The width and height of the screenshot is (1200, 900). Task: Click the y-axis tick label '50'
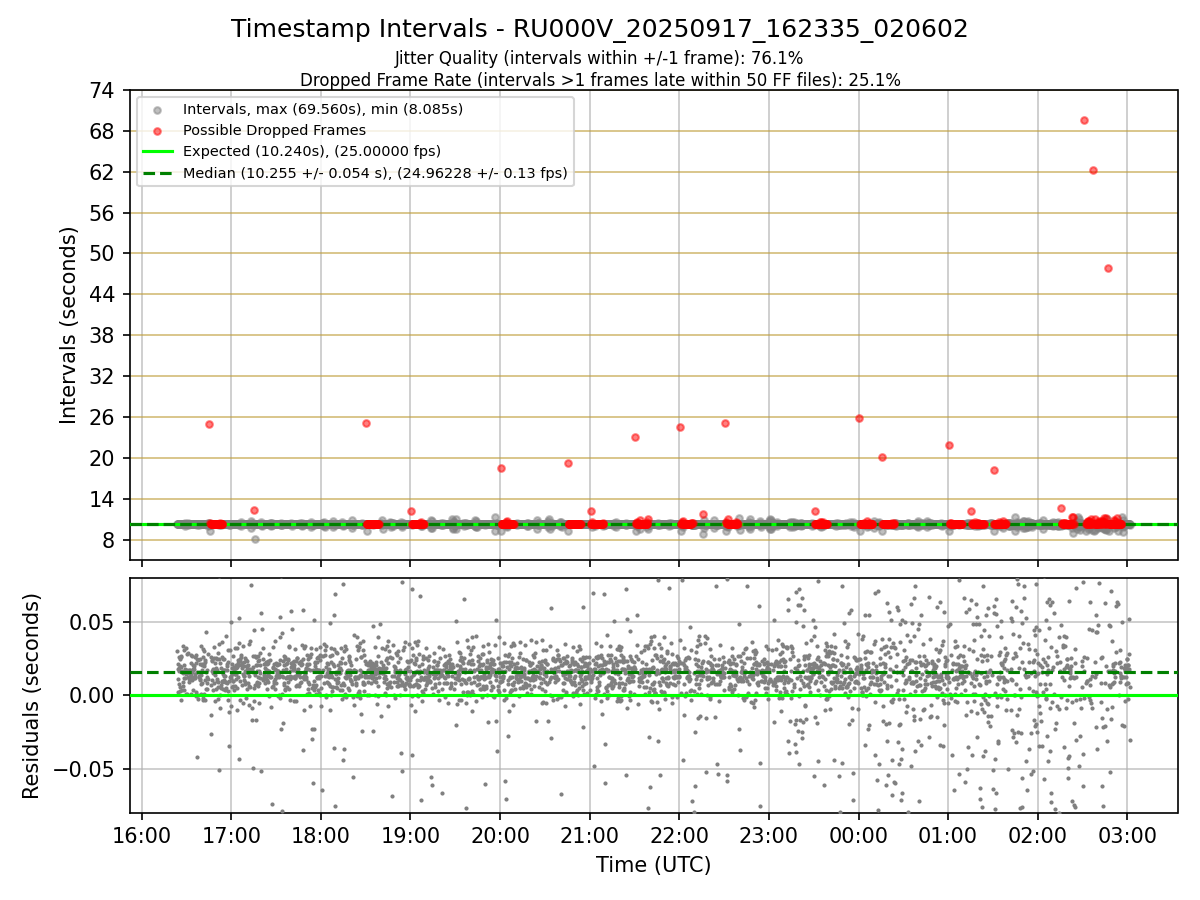[104, 254]
